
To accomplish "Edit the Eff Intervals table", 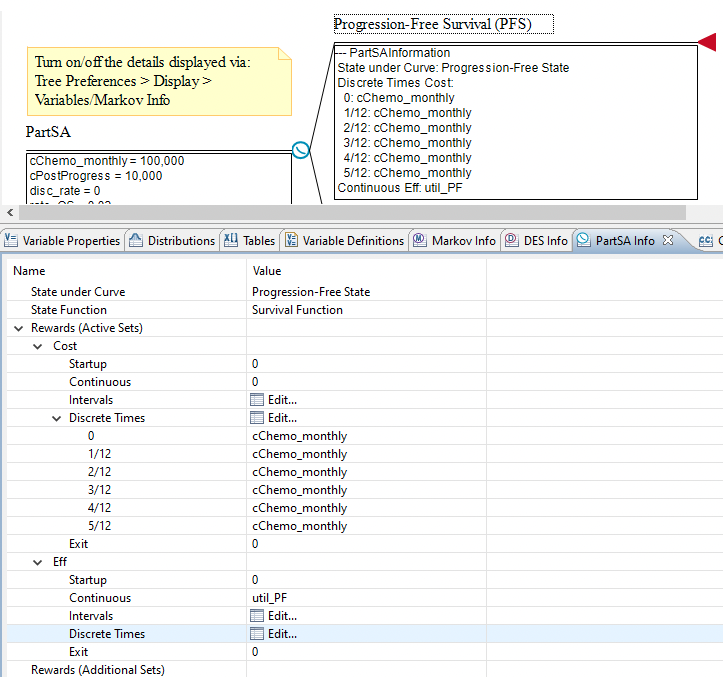I will (x=274, y=616).
